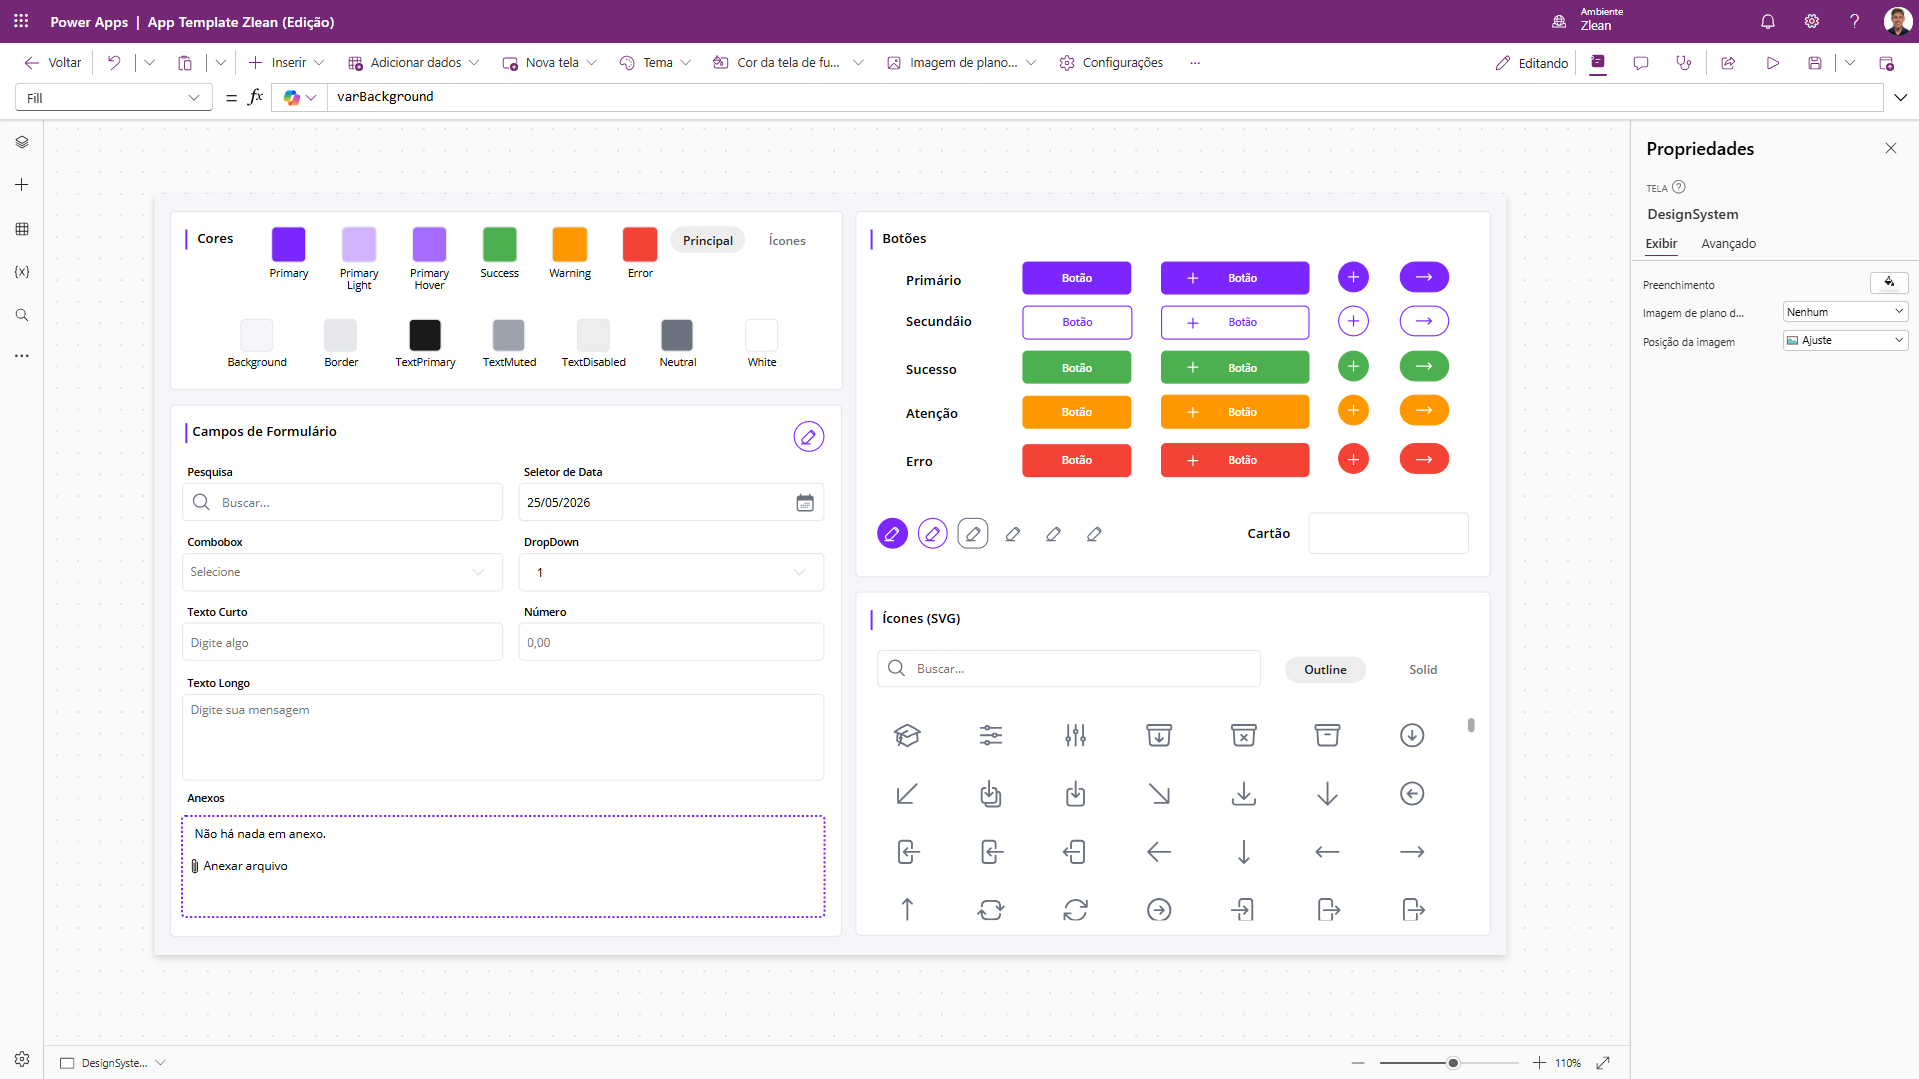Viewport: 1919px width, 1079px height.
Task: Click the Play preview icon
Action: (1772, 63)
